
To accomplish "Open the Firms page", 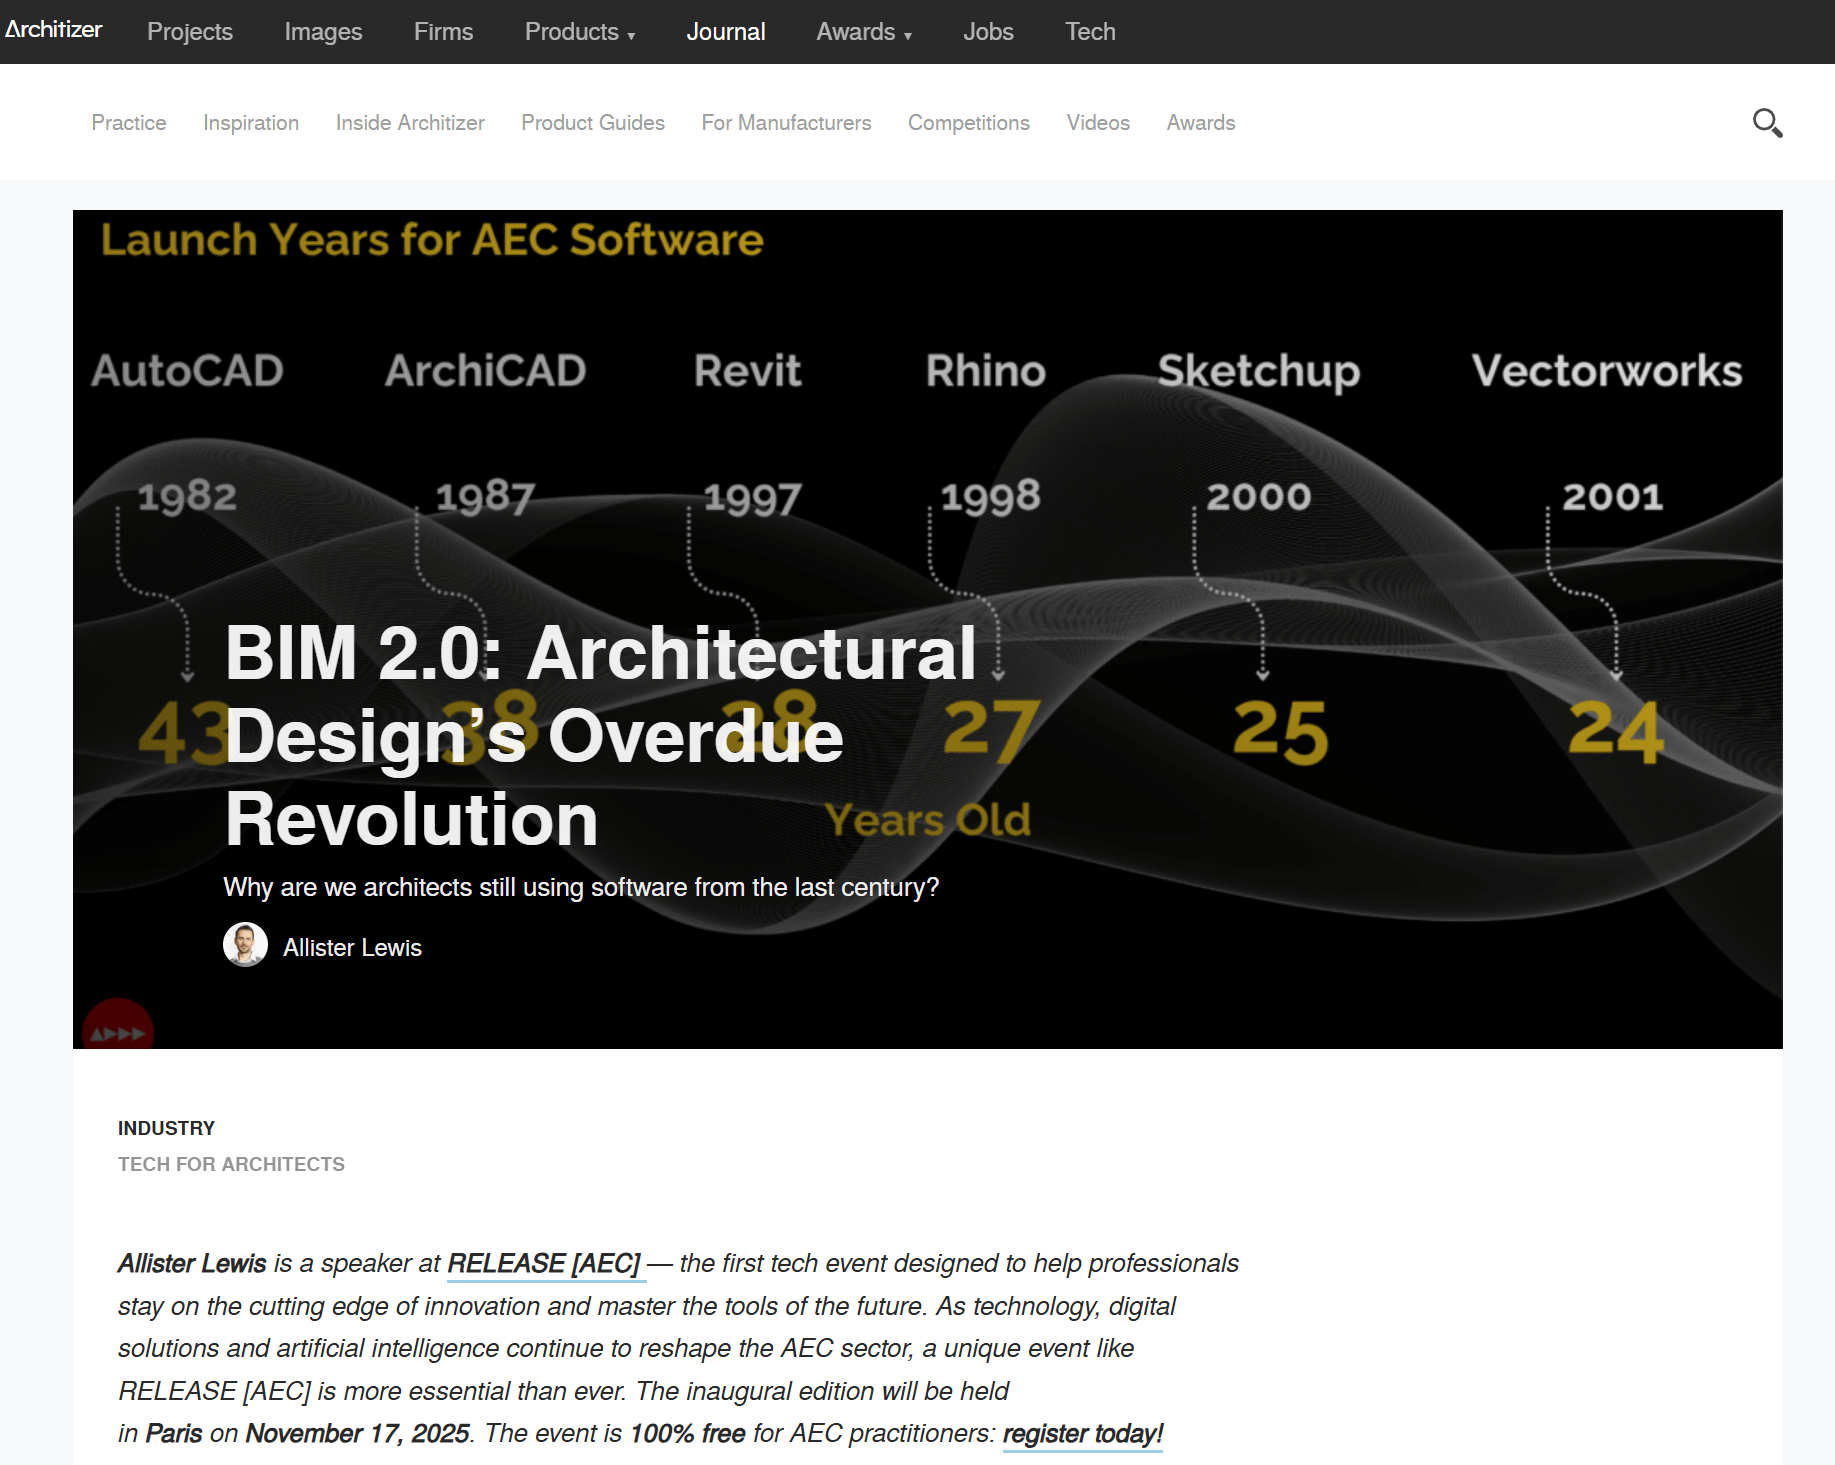I will coord(443,32).
